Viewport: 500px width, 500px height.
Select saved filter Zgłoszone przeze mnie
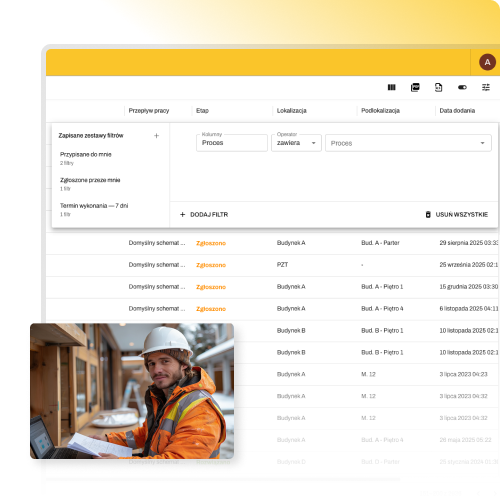coord(90,184)
